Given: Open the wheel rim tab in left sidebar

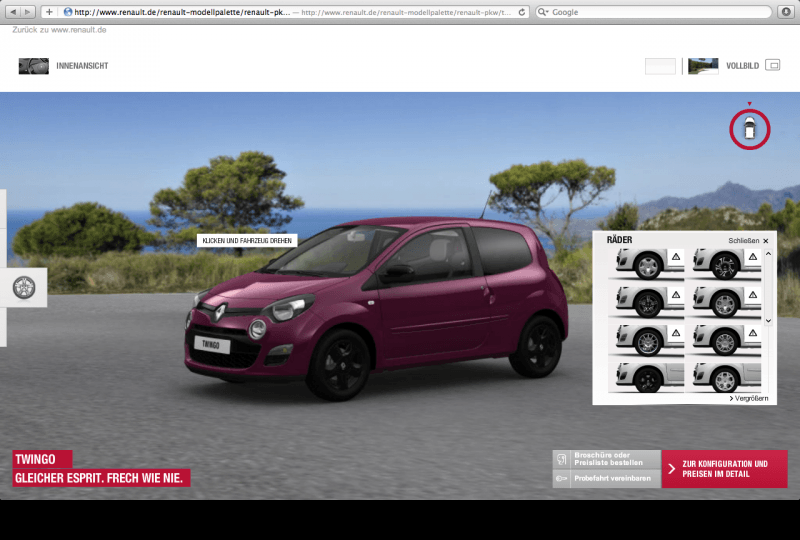Looking at the screenshot, I should coord(23,287).
